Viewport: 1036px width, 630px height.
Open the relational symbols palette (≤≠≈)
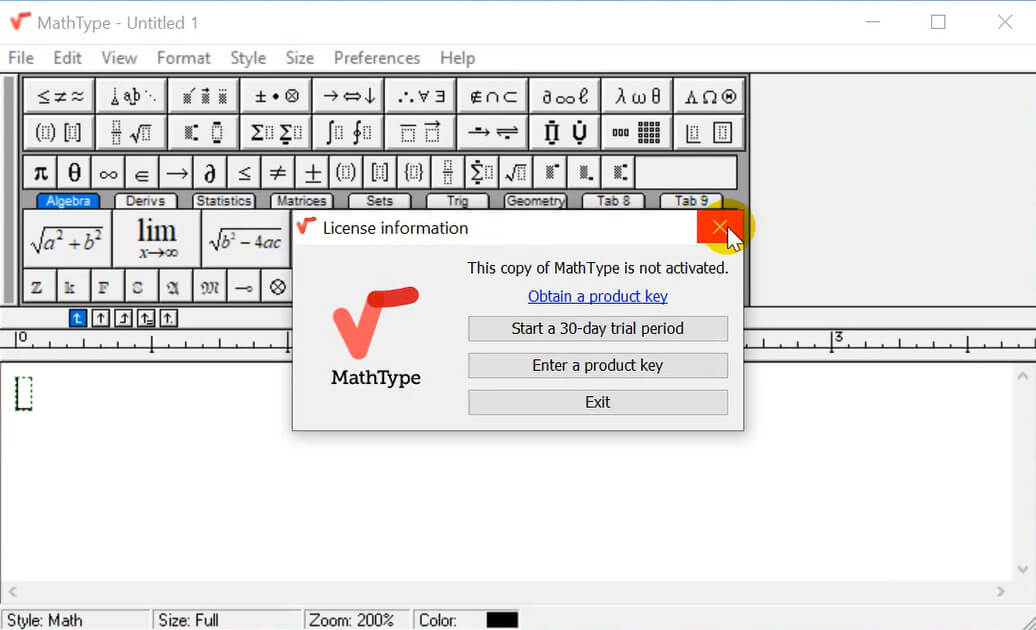pyautogui.click(x=59, y=96)
